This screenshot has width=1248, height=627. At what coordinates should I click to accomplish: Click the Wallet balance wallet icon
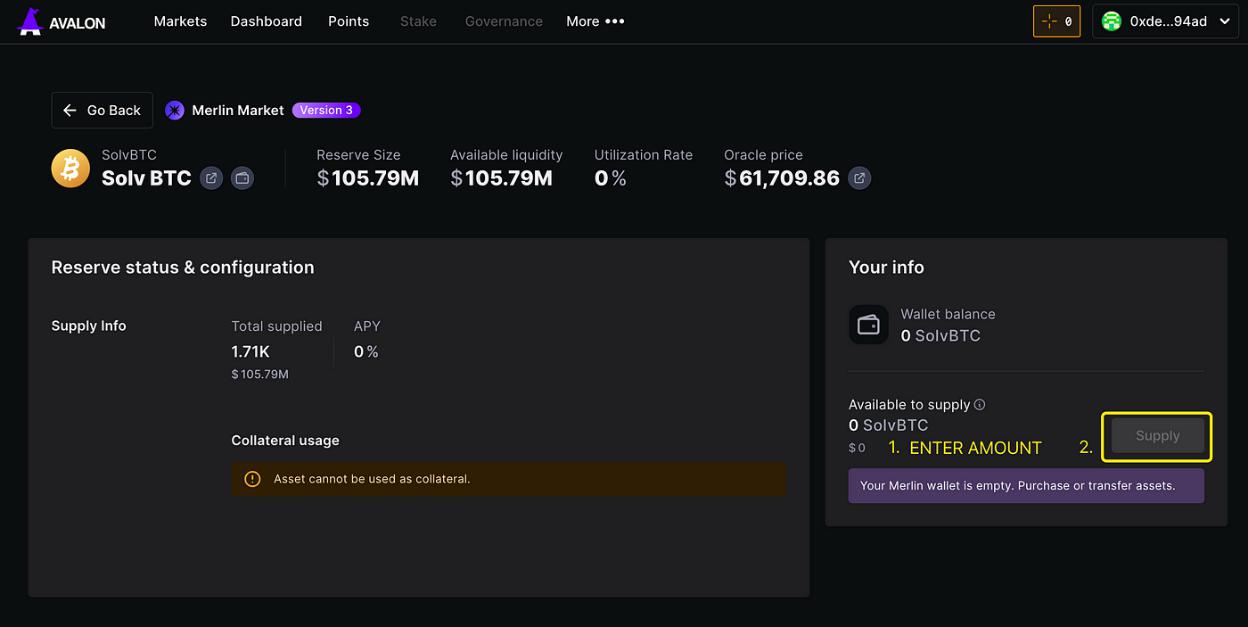868,325
